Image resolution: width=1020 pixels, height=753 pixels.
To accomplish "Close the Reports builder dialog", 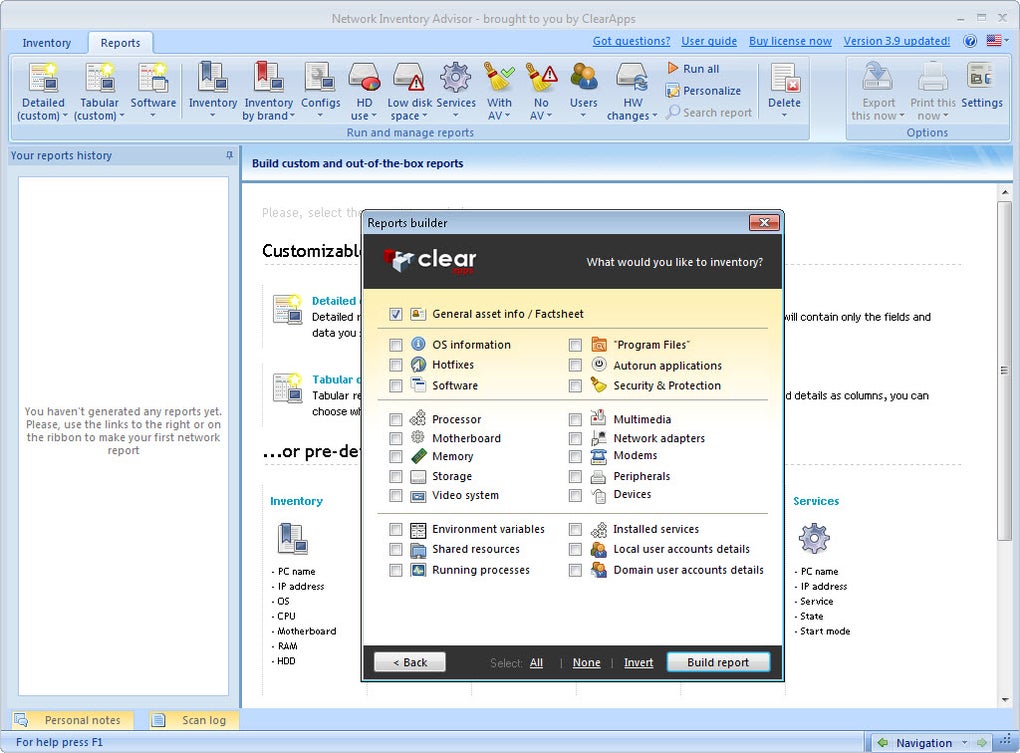I will (x=764, y=222).
